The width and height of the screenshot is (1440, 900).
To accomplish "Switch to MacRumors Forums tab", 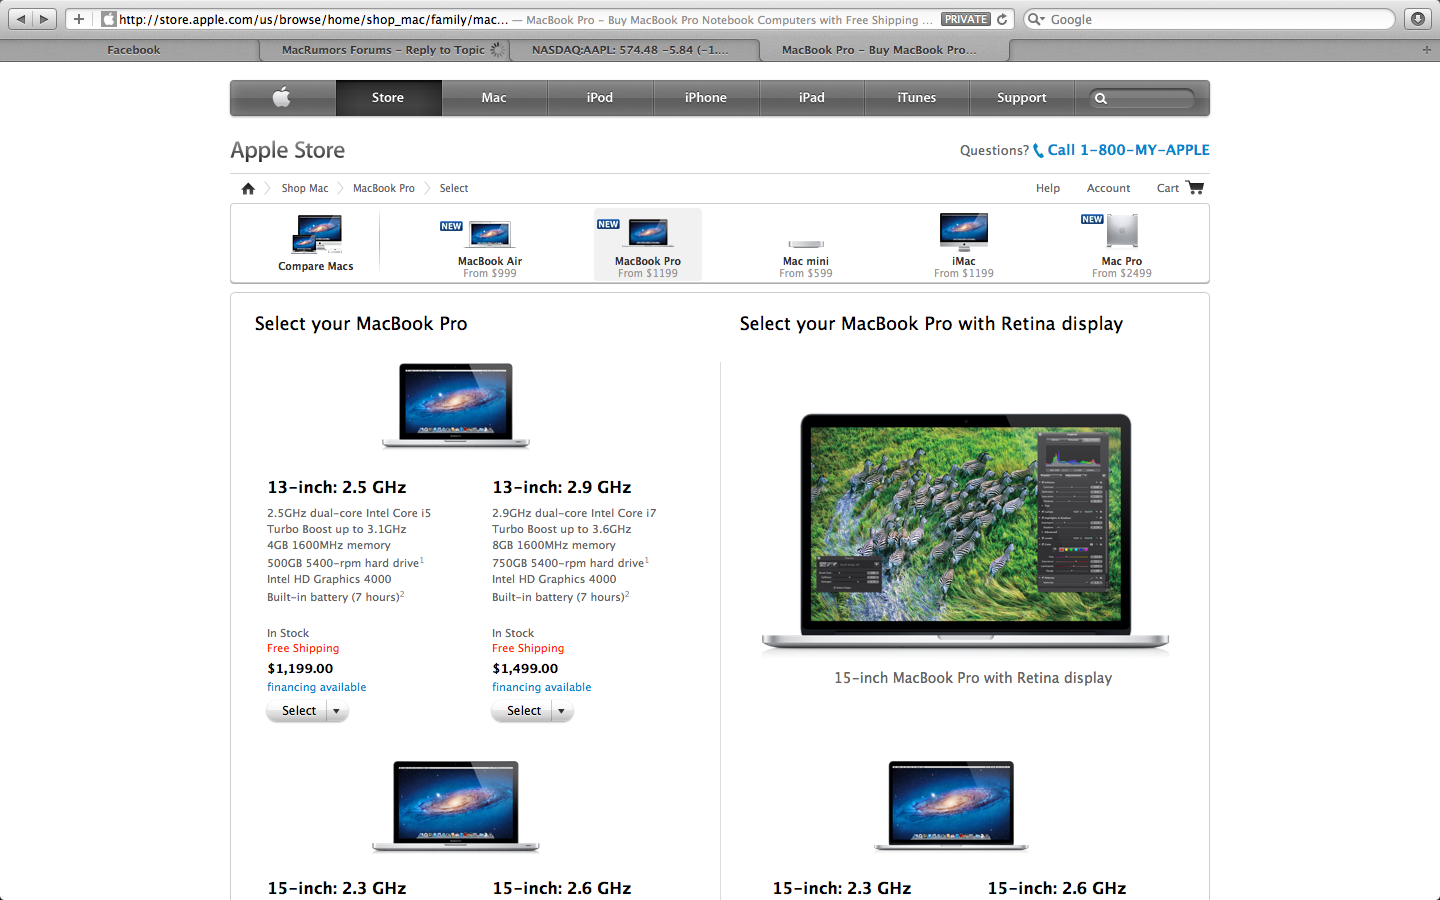I will click(383, 49).
